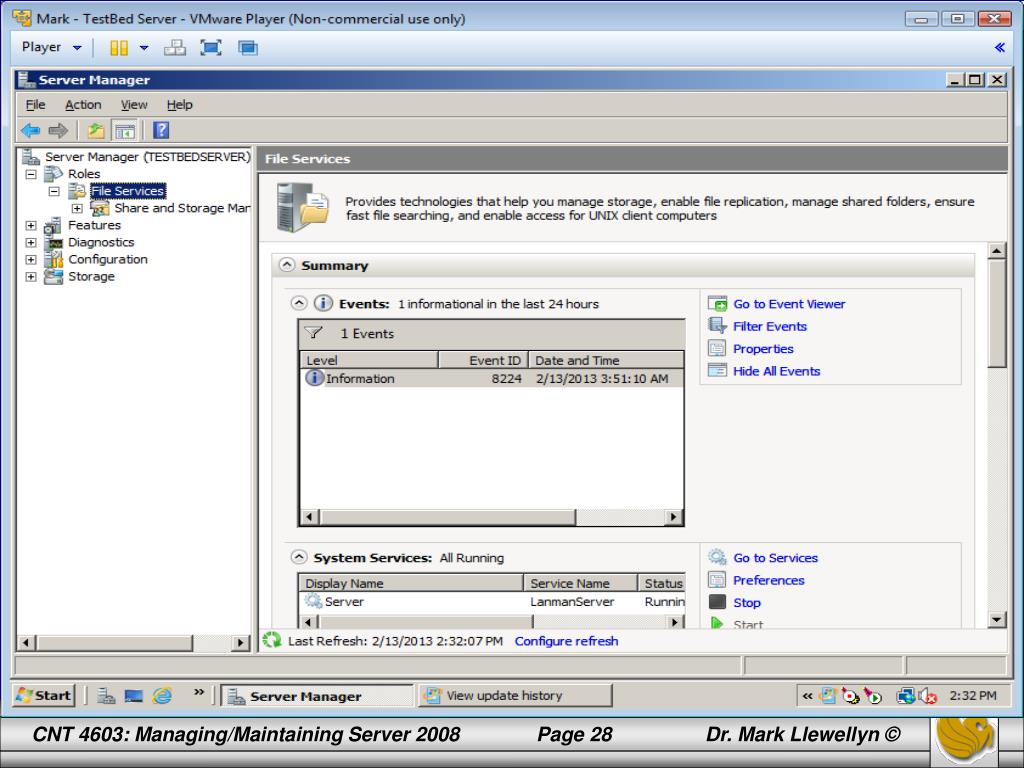
Task: Collapse the System Services section
Action: [x=298, y=557]
